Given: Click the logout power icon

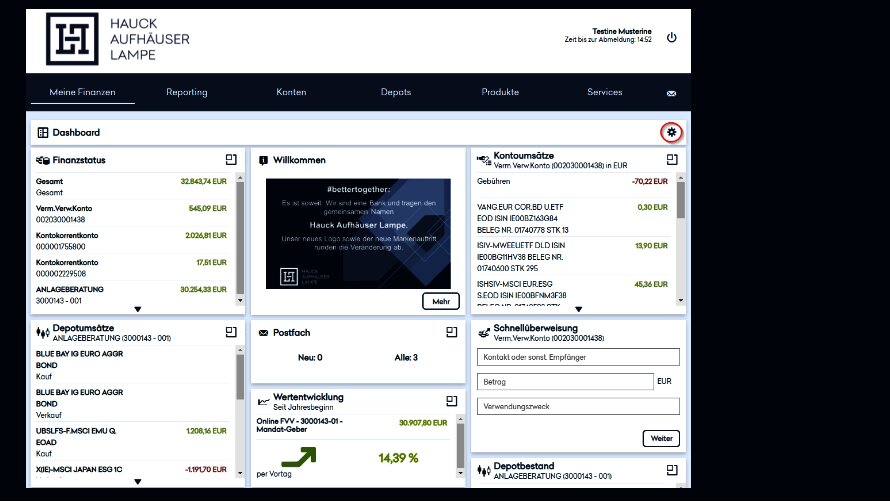Looking at the screenshot, I should point(671,37).
